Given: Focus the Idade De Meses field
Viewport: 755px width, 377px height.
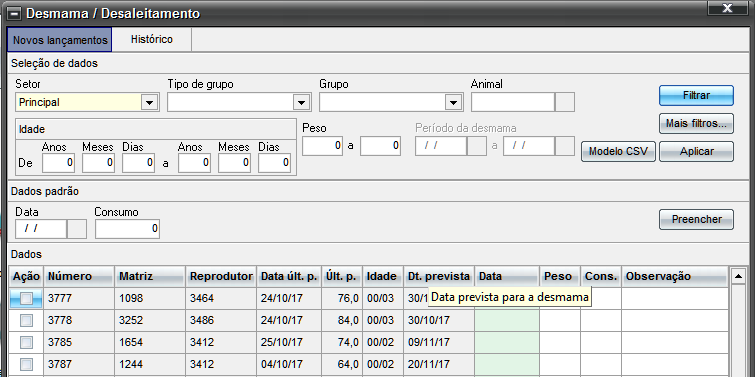Looking at the screenshot, I should [98, 163].
